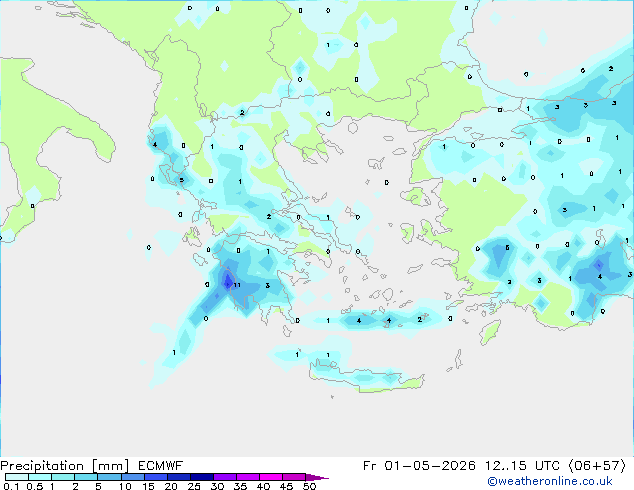
Task: Click the legend swatch between 1 and 2
Action: (x=63, y=477)
